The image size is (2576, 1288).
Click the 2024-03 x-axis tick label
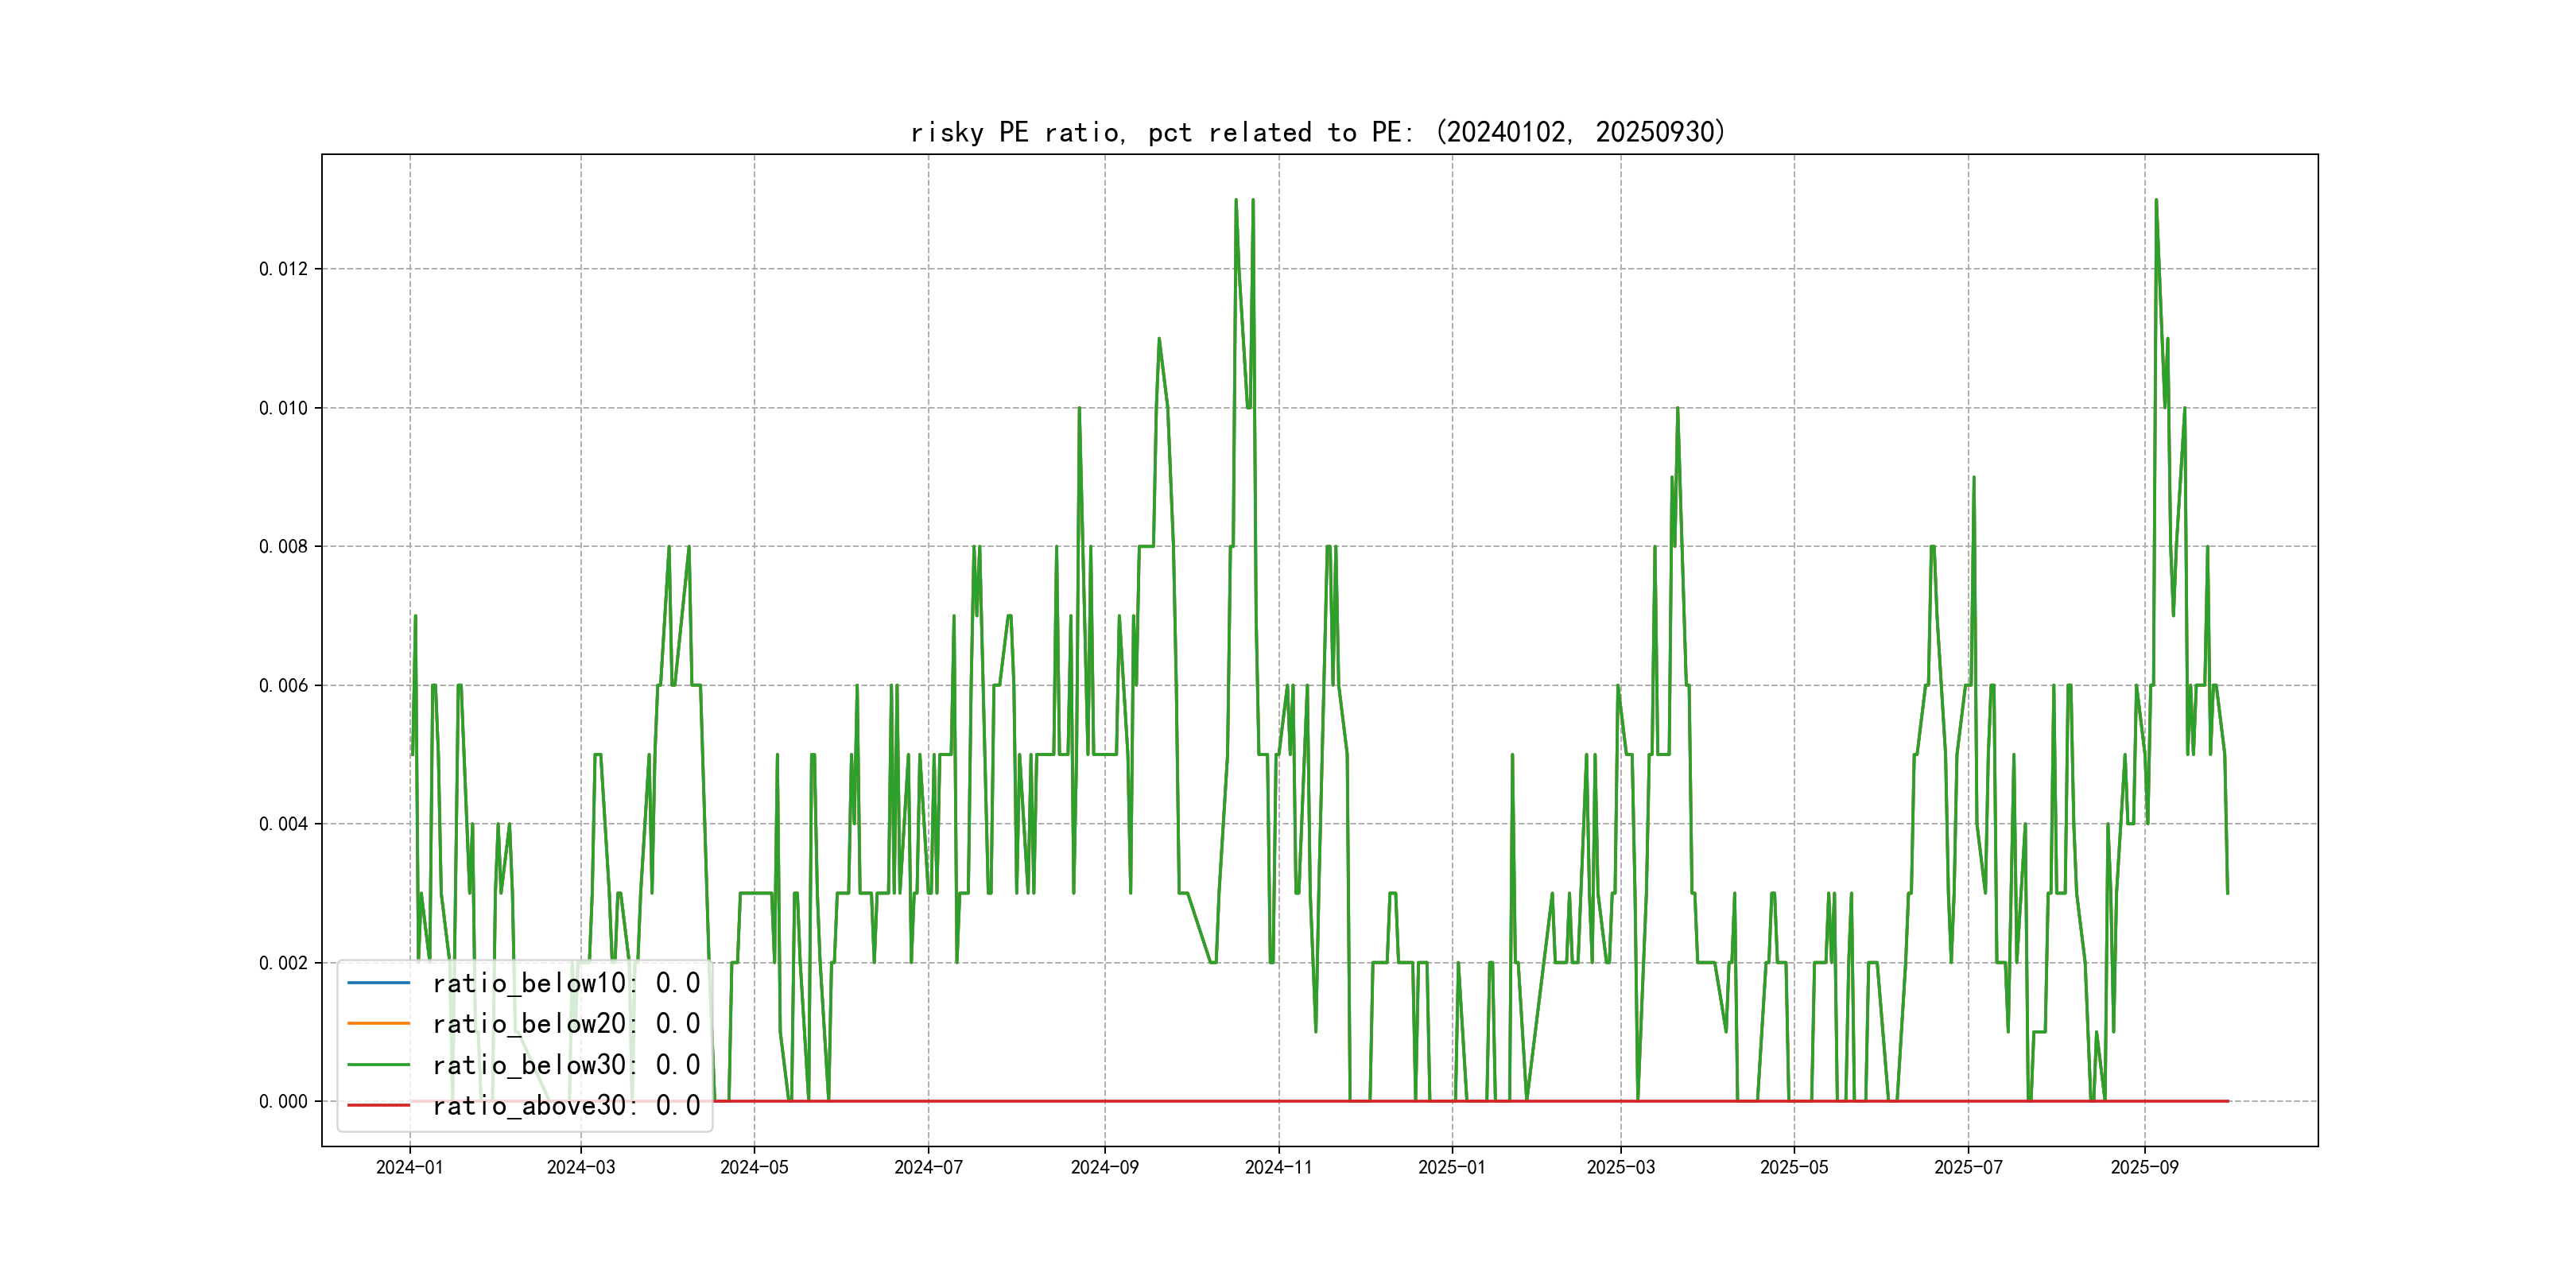click(581, 1167)
